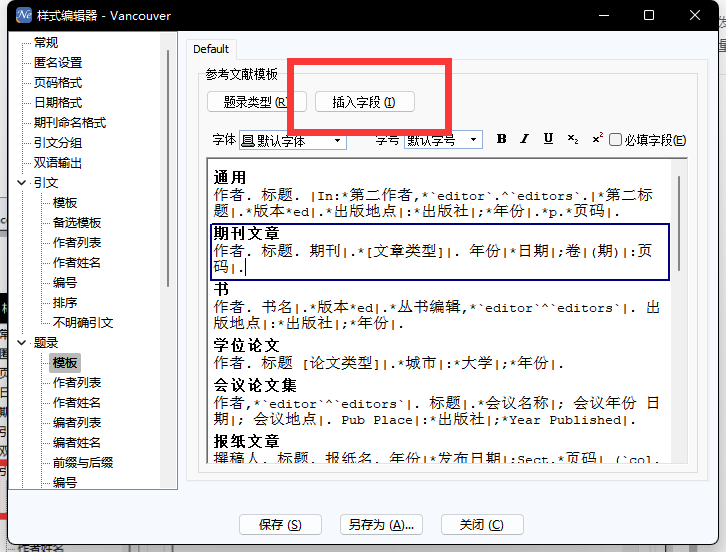
Task: Open the 字号 默认字号 dropdown
Action: pos(443,140)
